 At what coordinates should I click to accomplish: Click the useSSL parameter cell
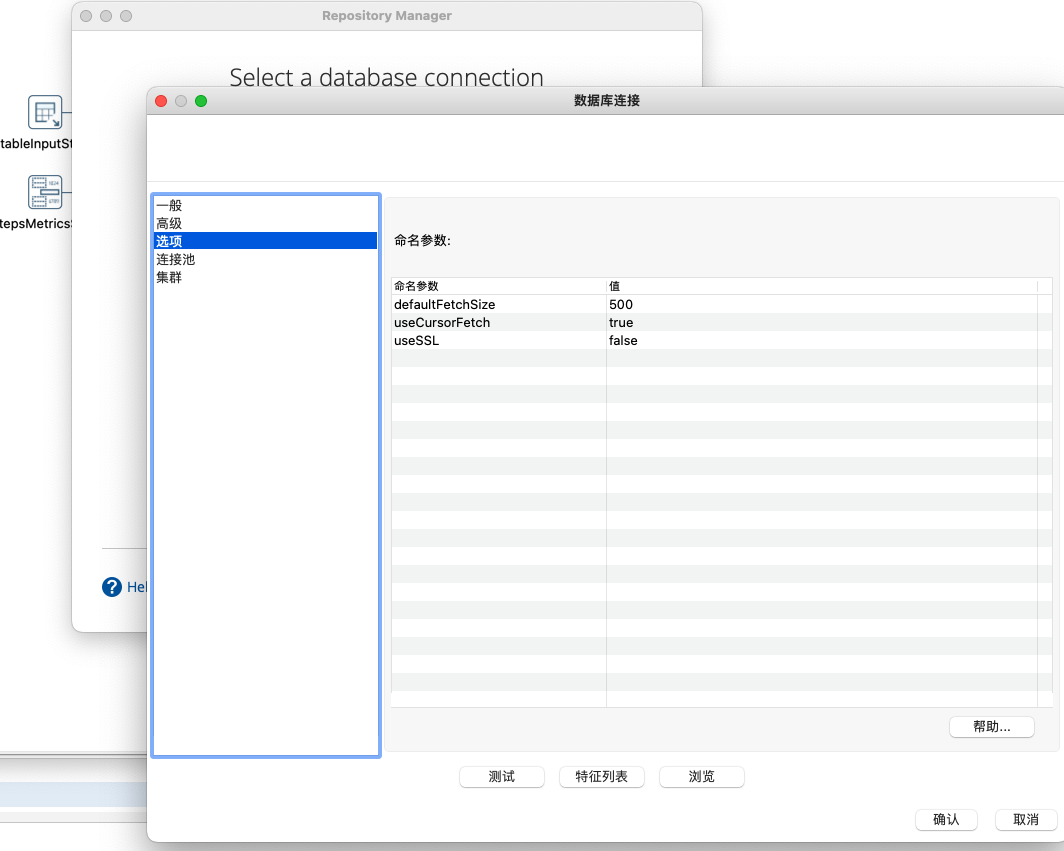point(499,340)
